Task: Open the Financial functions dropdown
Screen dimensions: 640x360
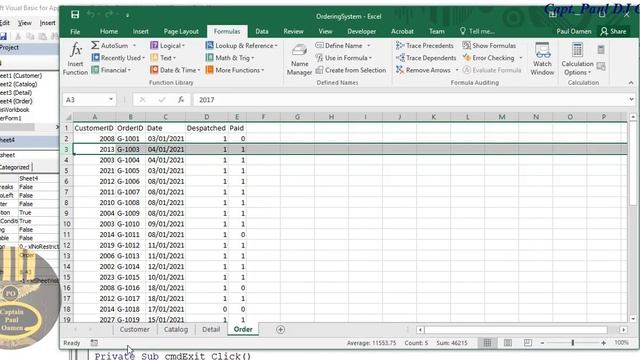Action: (111, 70)
